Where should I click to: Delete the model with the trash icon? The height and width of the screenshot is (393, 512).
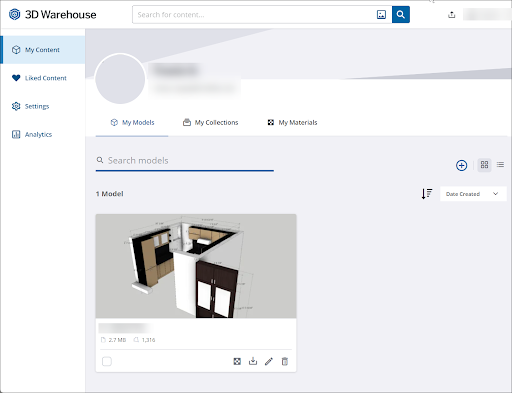pos(285,361)
